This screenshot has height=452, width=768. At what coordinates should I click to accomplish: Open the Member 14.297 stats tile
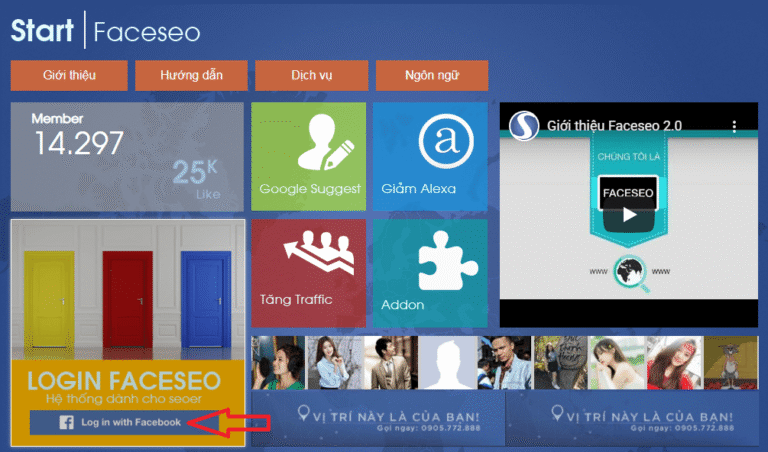point(127,157)
